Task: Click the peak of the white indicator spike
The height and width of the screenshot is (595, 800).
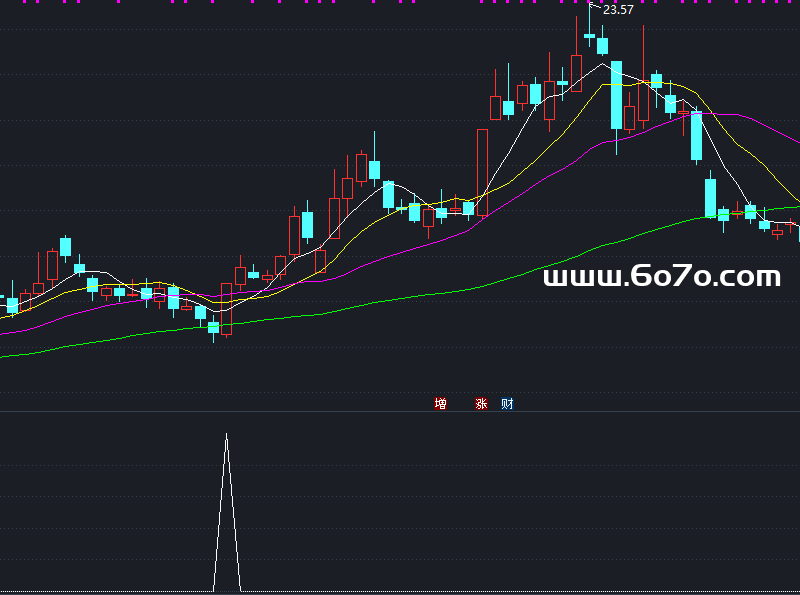Action: (x=226, y=435)
